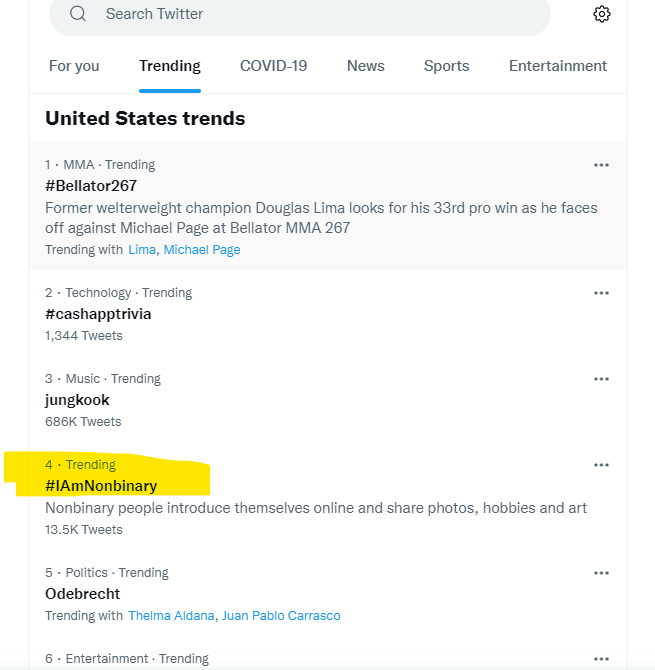The image size is (655, 670).
Task: Open more options for #cashapptrivia trend
Action: (601, 293)
